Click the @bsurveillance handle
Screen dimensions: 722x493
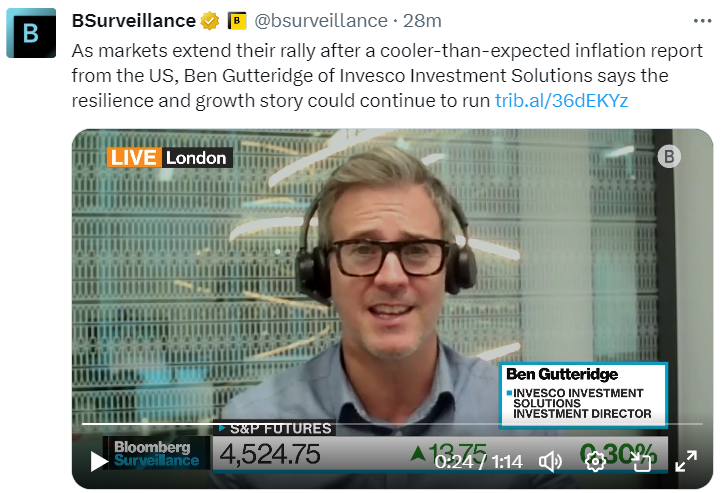pos(321,21)
